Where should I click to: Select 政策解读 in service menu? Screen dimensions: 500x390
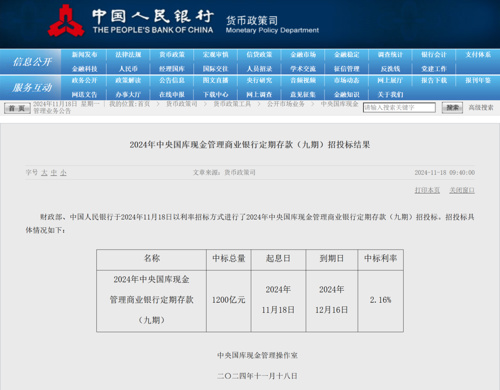click(128, 80)
